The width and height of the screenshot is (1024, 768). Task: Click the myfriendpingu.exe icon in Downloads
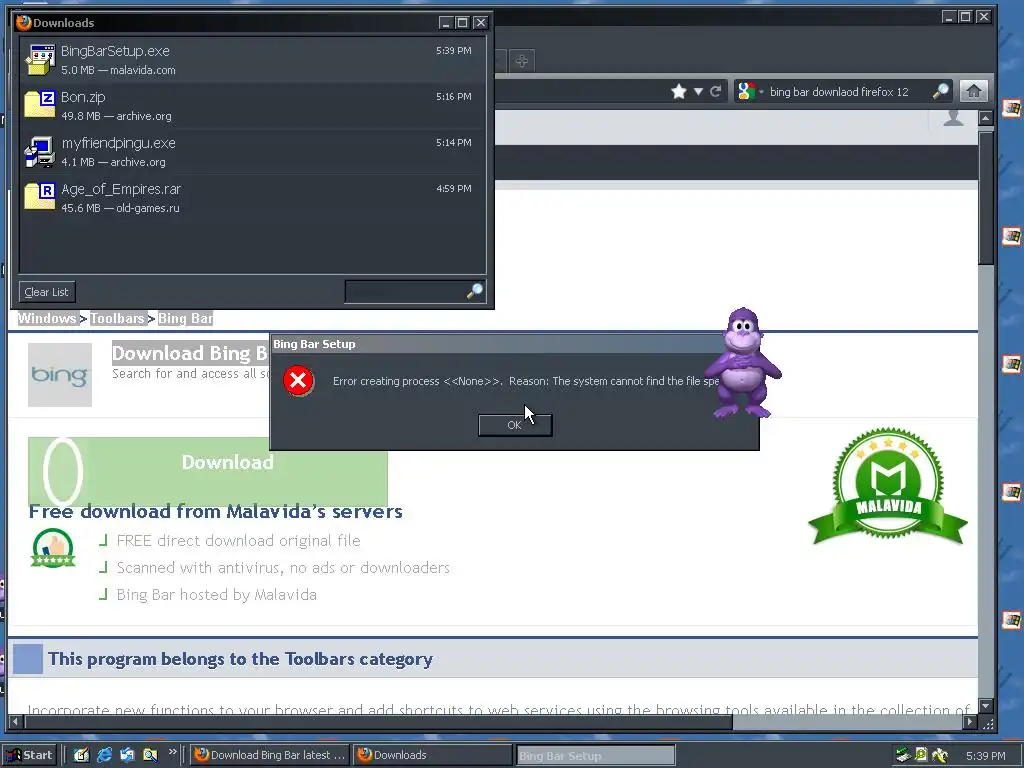[x=40, y=152]
